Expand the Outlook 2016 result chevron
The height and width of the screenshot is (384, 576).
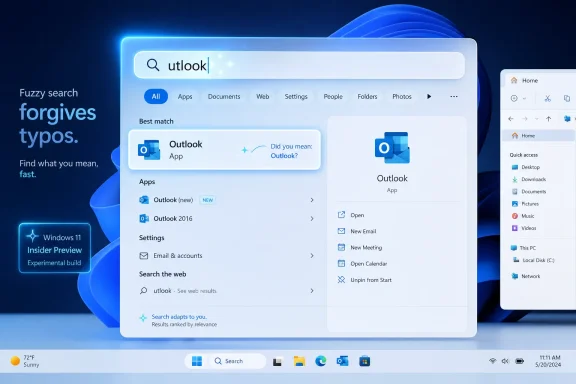point(312,219)
